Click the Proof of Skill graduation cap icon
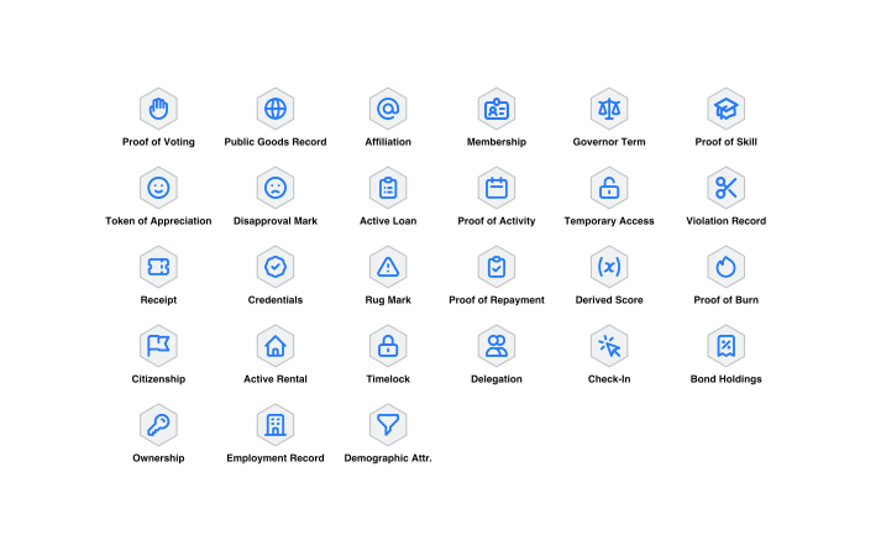 (x=726, y=108)
